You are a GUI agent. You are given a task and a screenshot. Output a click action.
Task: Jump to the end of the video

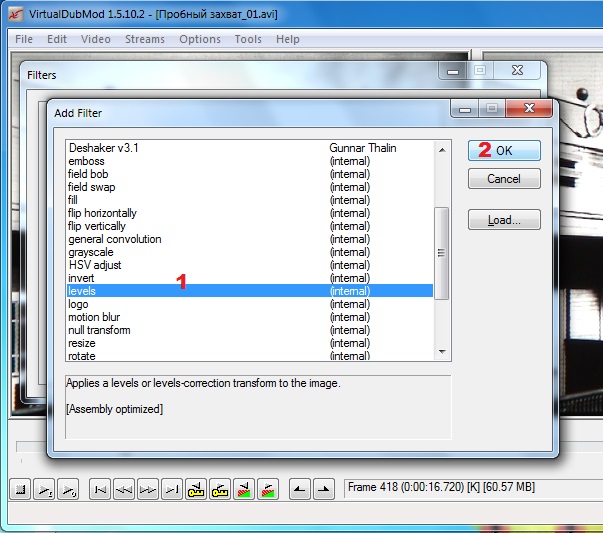pos(172,489)
